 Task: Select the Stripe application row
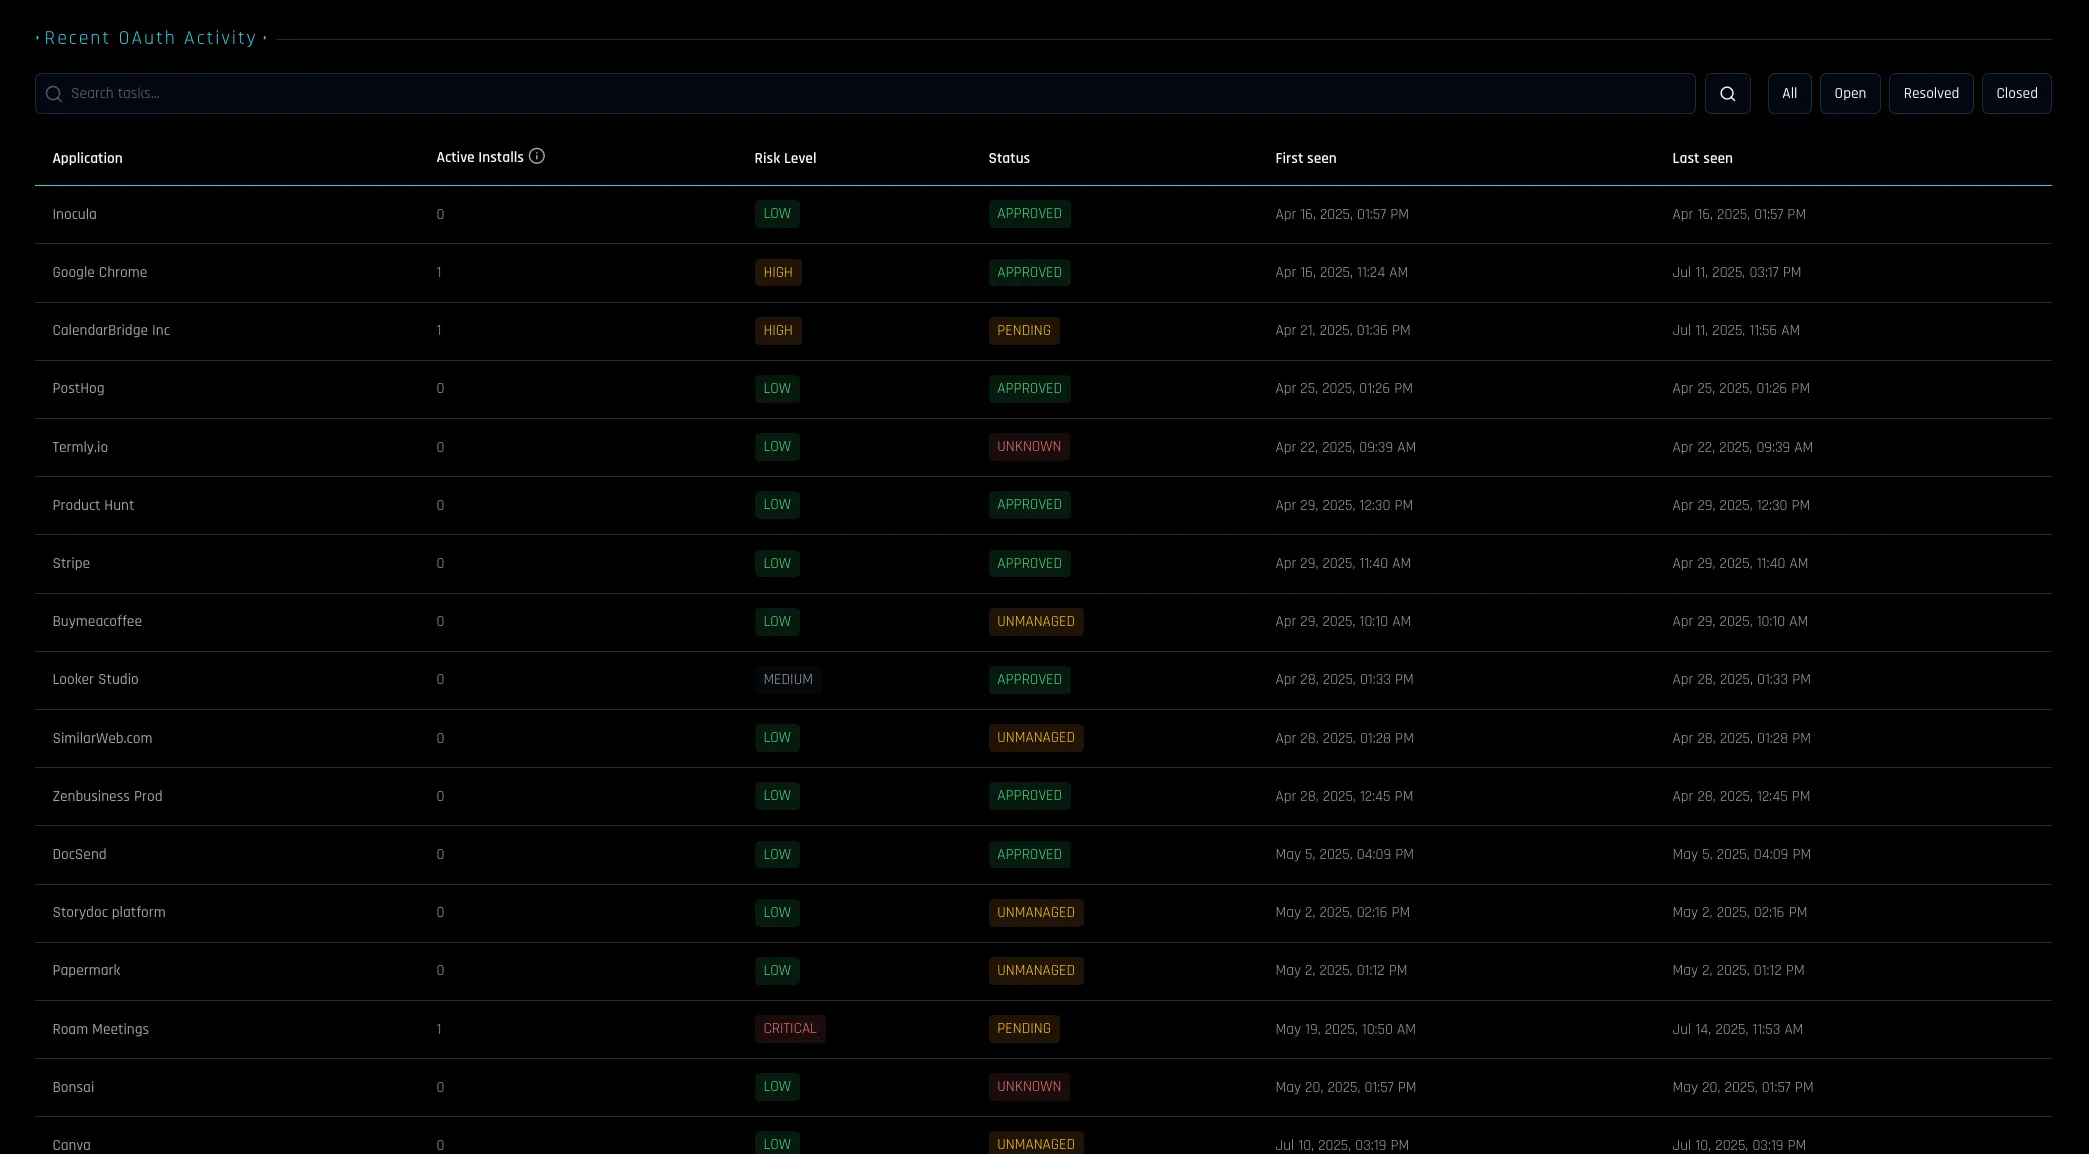pyautogui.click(x=71, y=563)
